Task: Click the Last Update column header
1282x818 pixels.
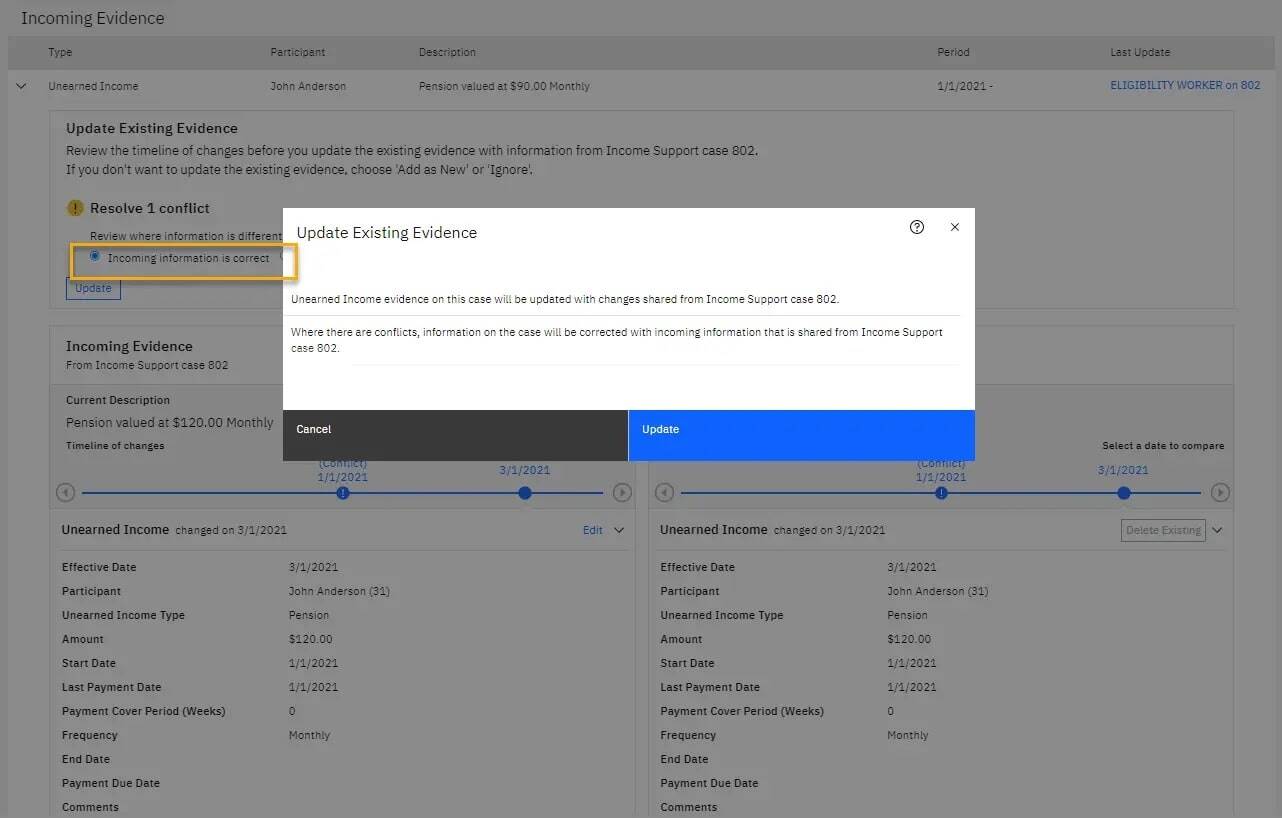Action: [x=1140, y=52]
